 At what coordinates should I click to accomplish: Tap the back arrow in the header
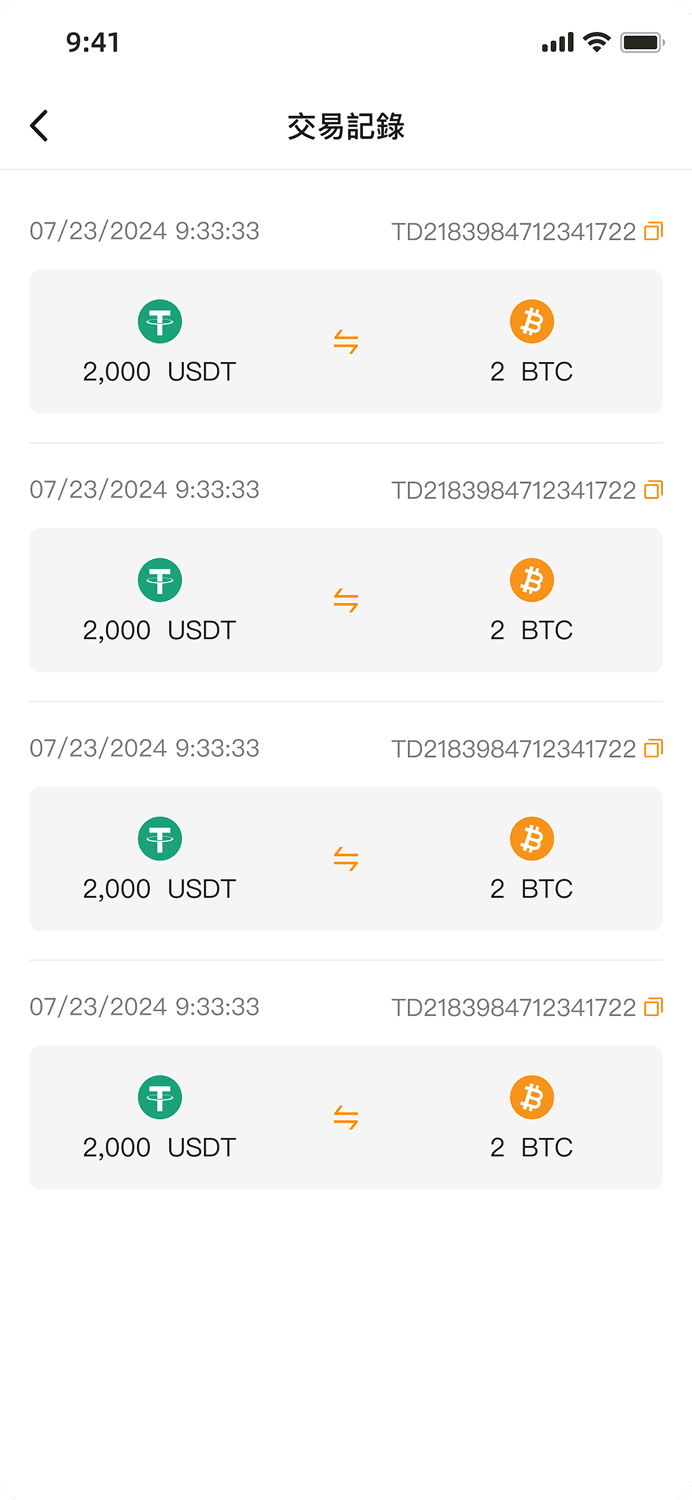coord(39,126)
